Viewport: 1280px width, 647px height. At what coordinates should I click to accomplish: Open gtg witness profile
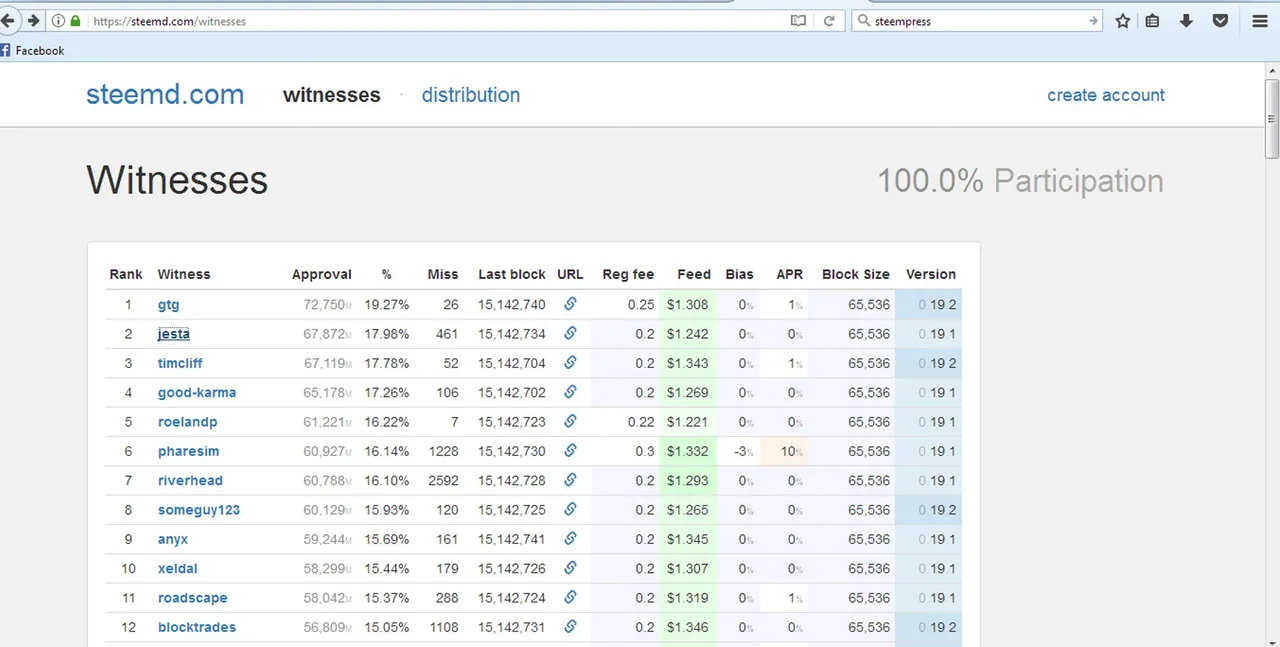click(x=169, y=304)
